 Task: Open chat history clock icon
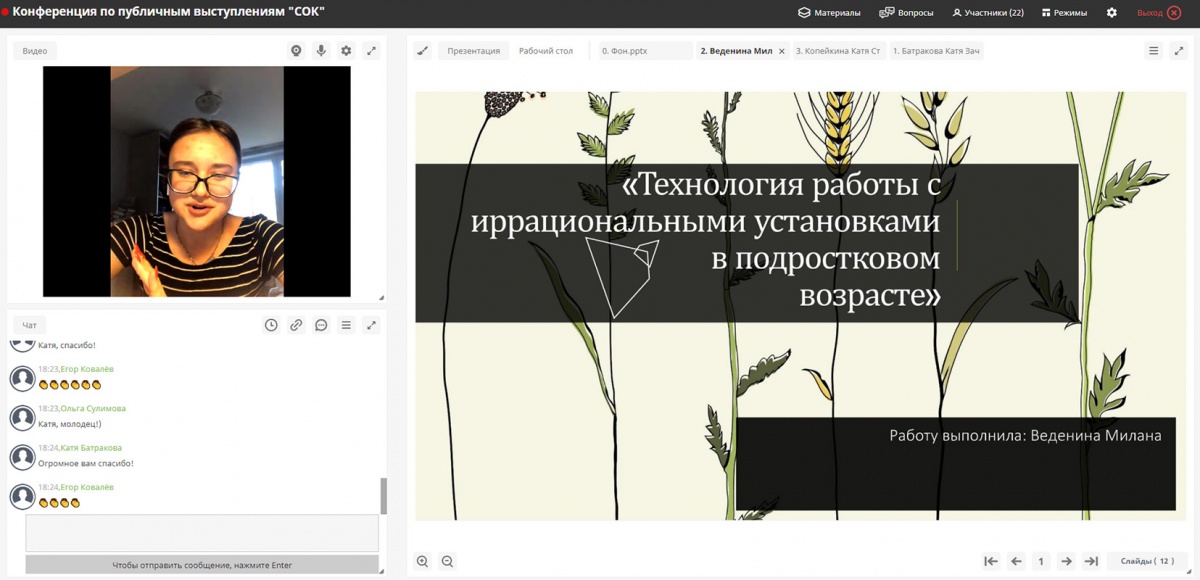click(x=271, y=325)
